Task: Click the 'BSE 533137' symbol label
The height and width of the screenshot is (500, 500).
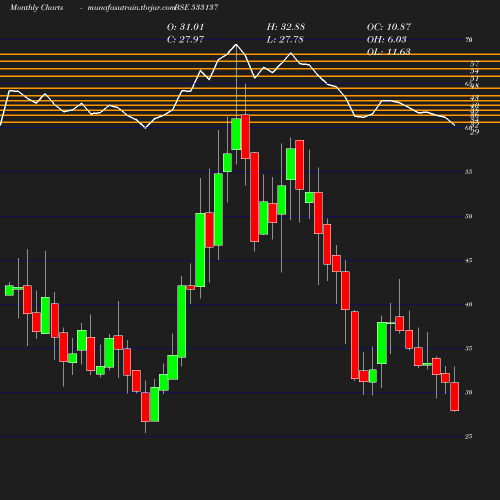Action: click(x=196, y=7)
